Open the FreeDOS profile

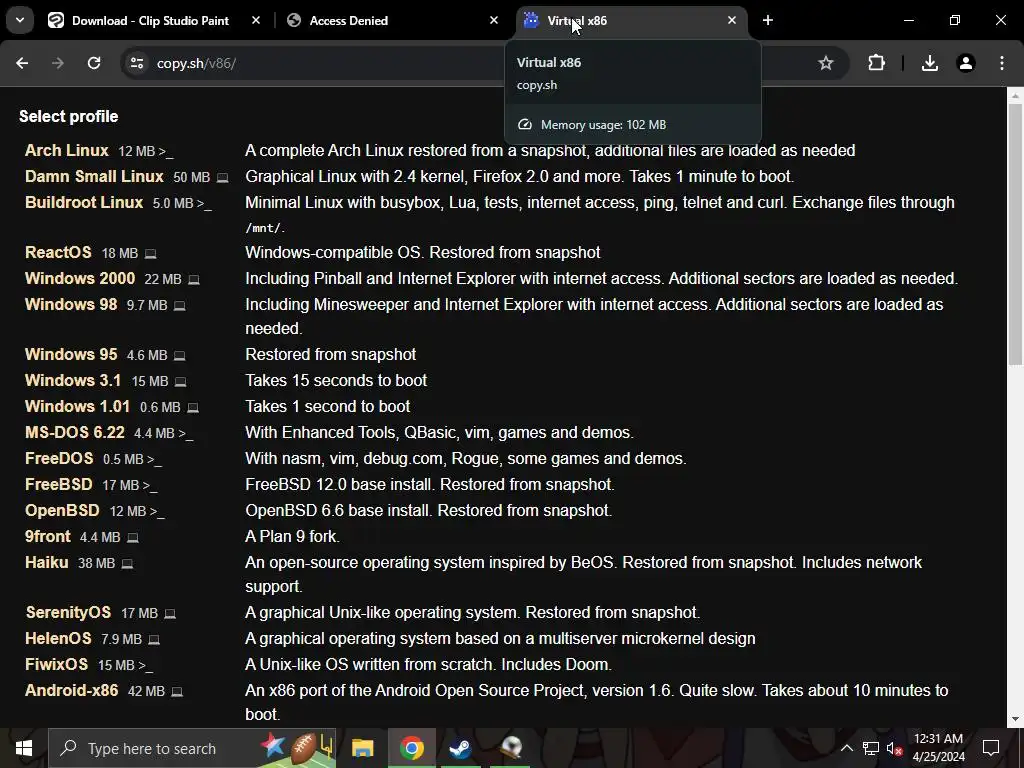pos(59,458)
